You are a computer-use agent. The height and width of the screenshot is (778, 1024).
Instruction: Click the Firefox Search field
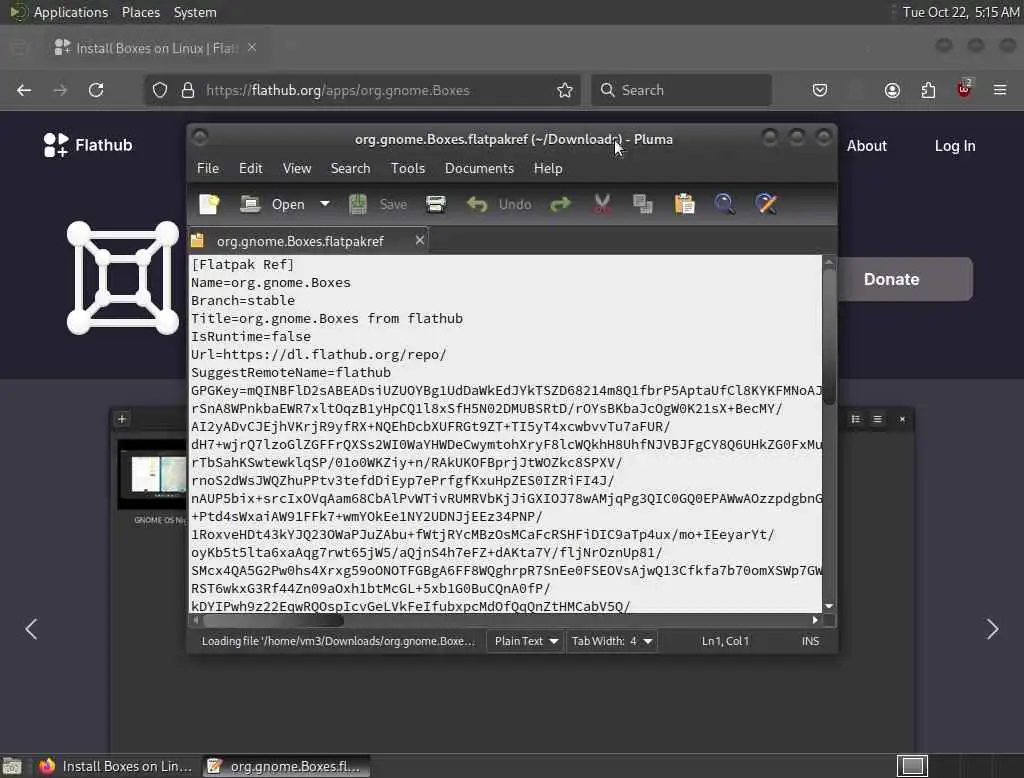pos(681,90)
